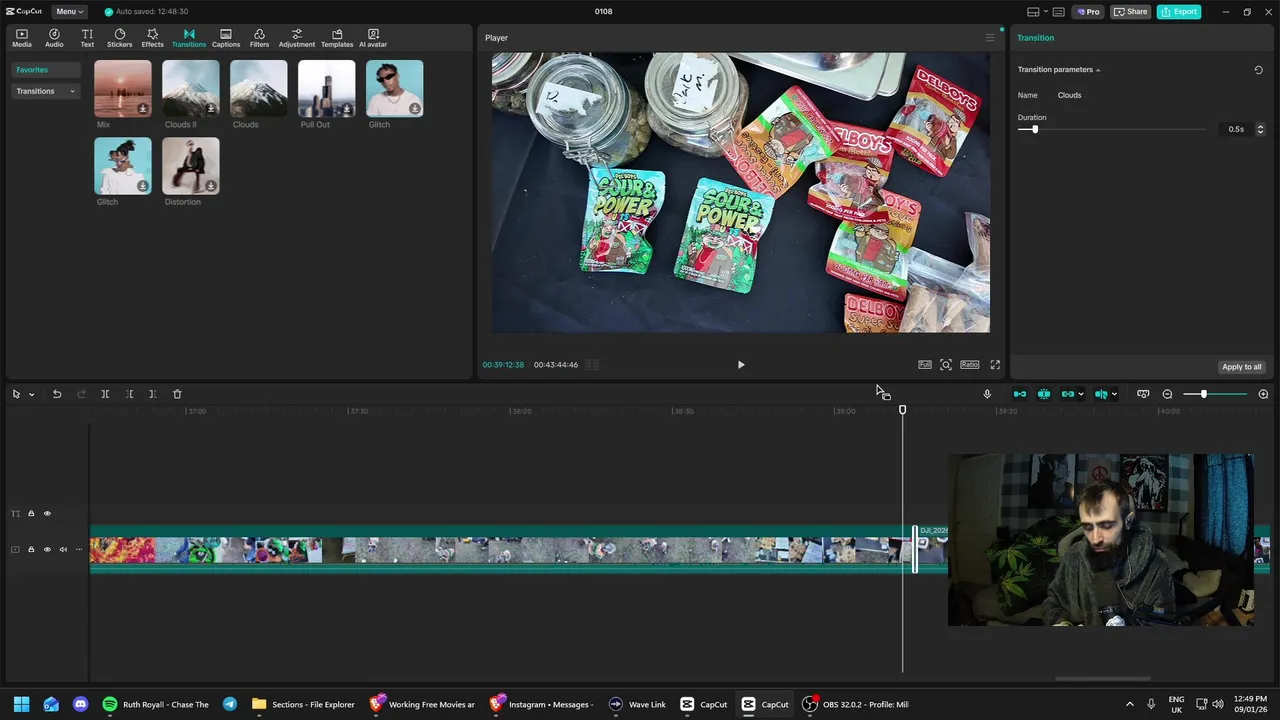Zoom out the timeline
The height and width of the screenshot is (720, 1280).
[x=1167, y=394]
